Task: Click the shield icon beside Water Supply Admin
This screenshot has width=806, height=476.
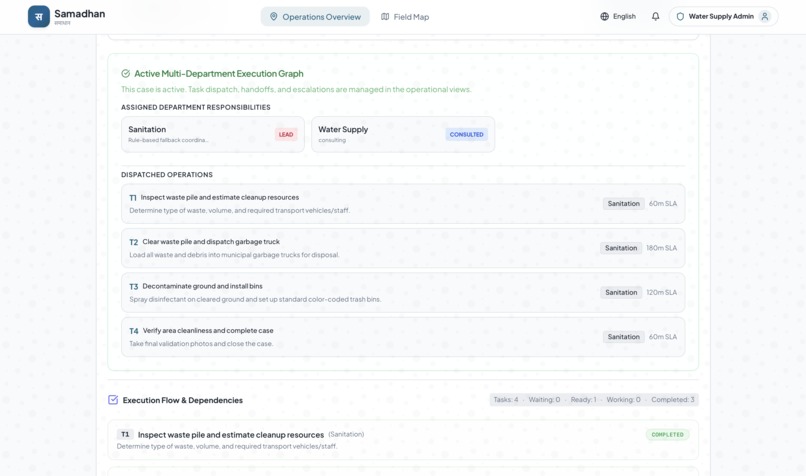Action: click(680, 16)
